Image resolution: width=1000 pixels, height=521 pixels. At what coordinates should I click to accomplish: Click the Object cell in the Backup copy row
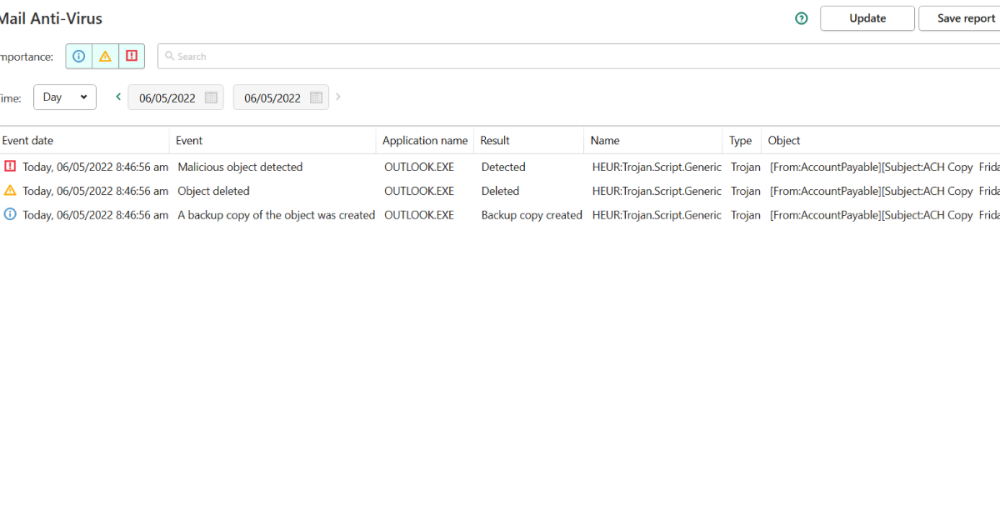(885, 215)
